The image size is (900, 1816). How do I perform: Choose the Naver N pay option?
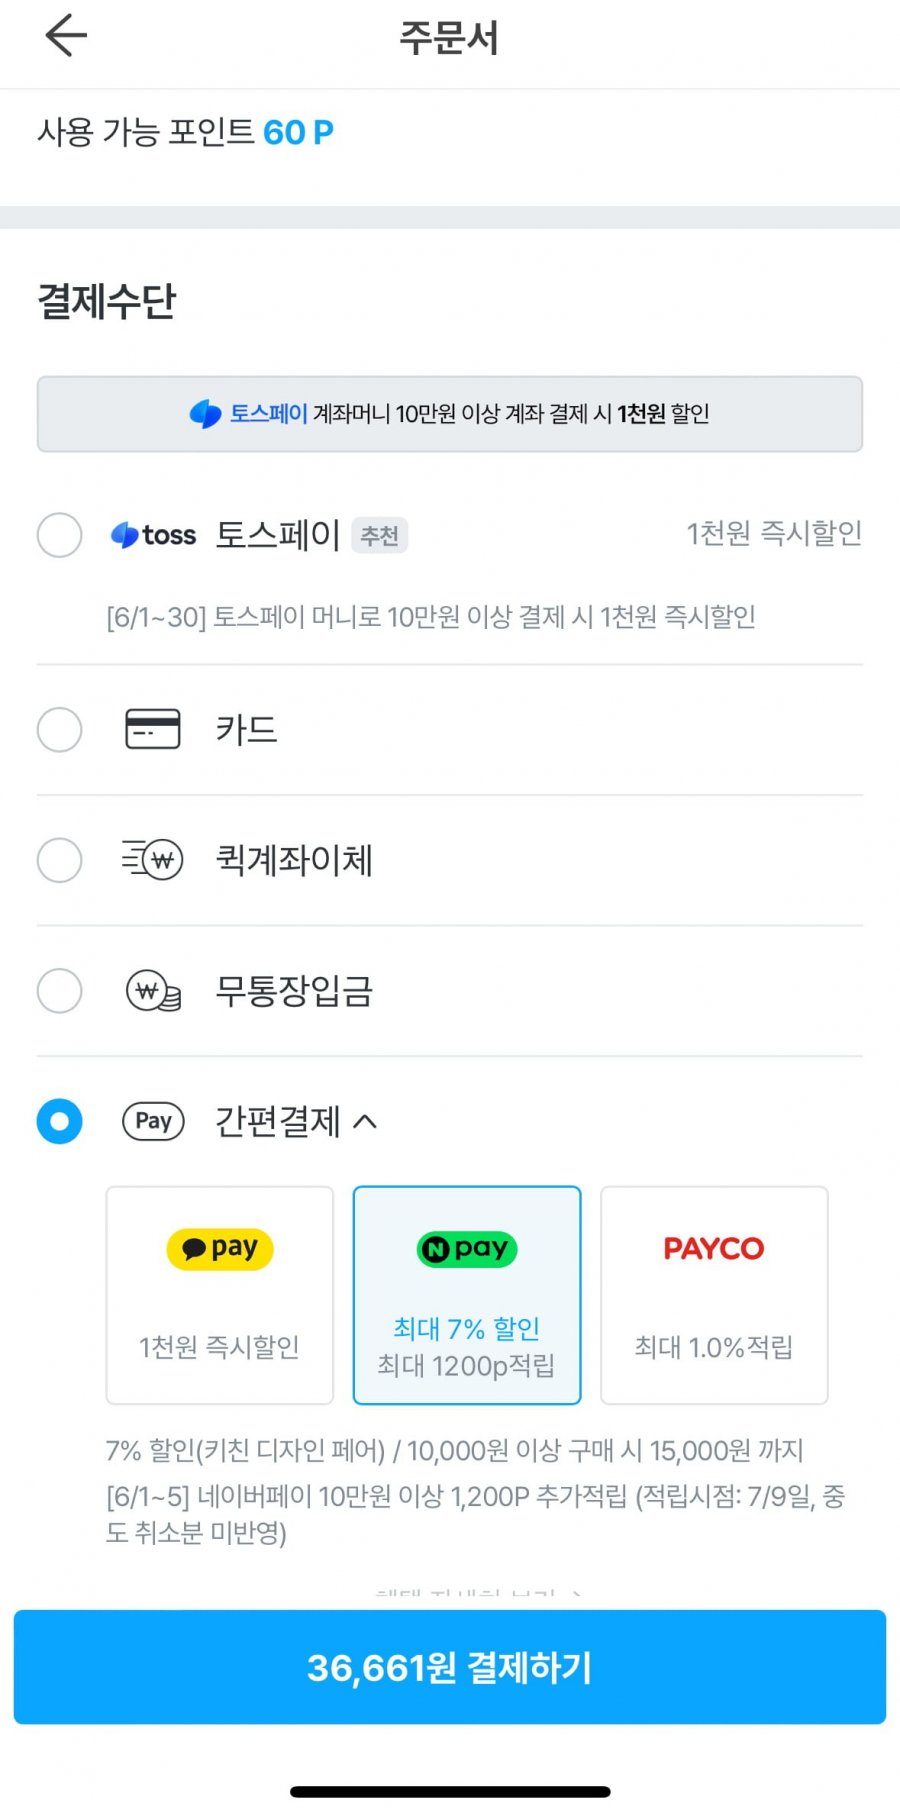[467, 1295]
